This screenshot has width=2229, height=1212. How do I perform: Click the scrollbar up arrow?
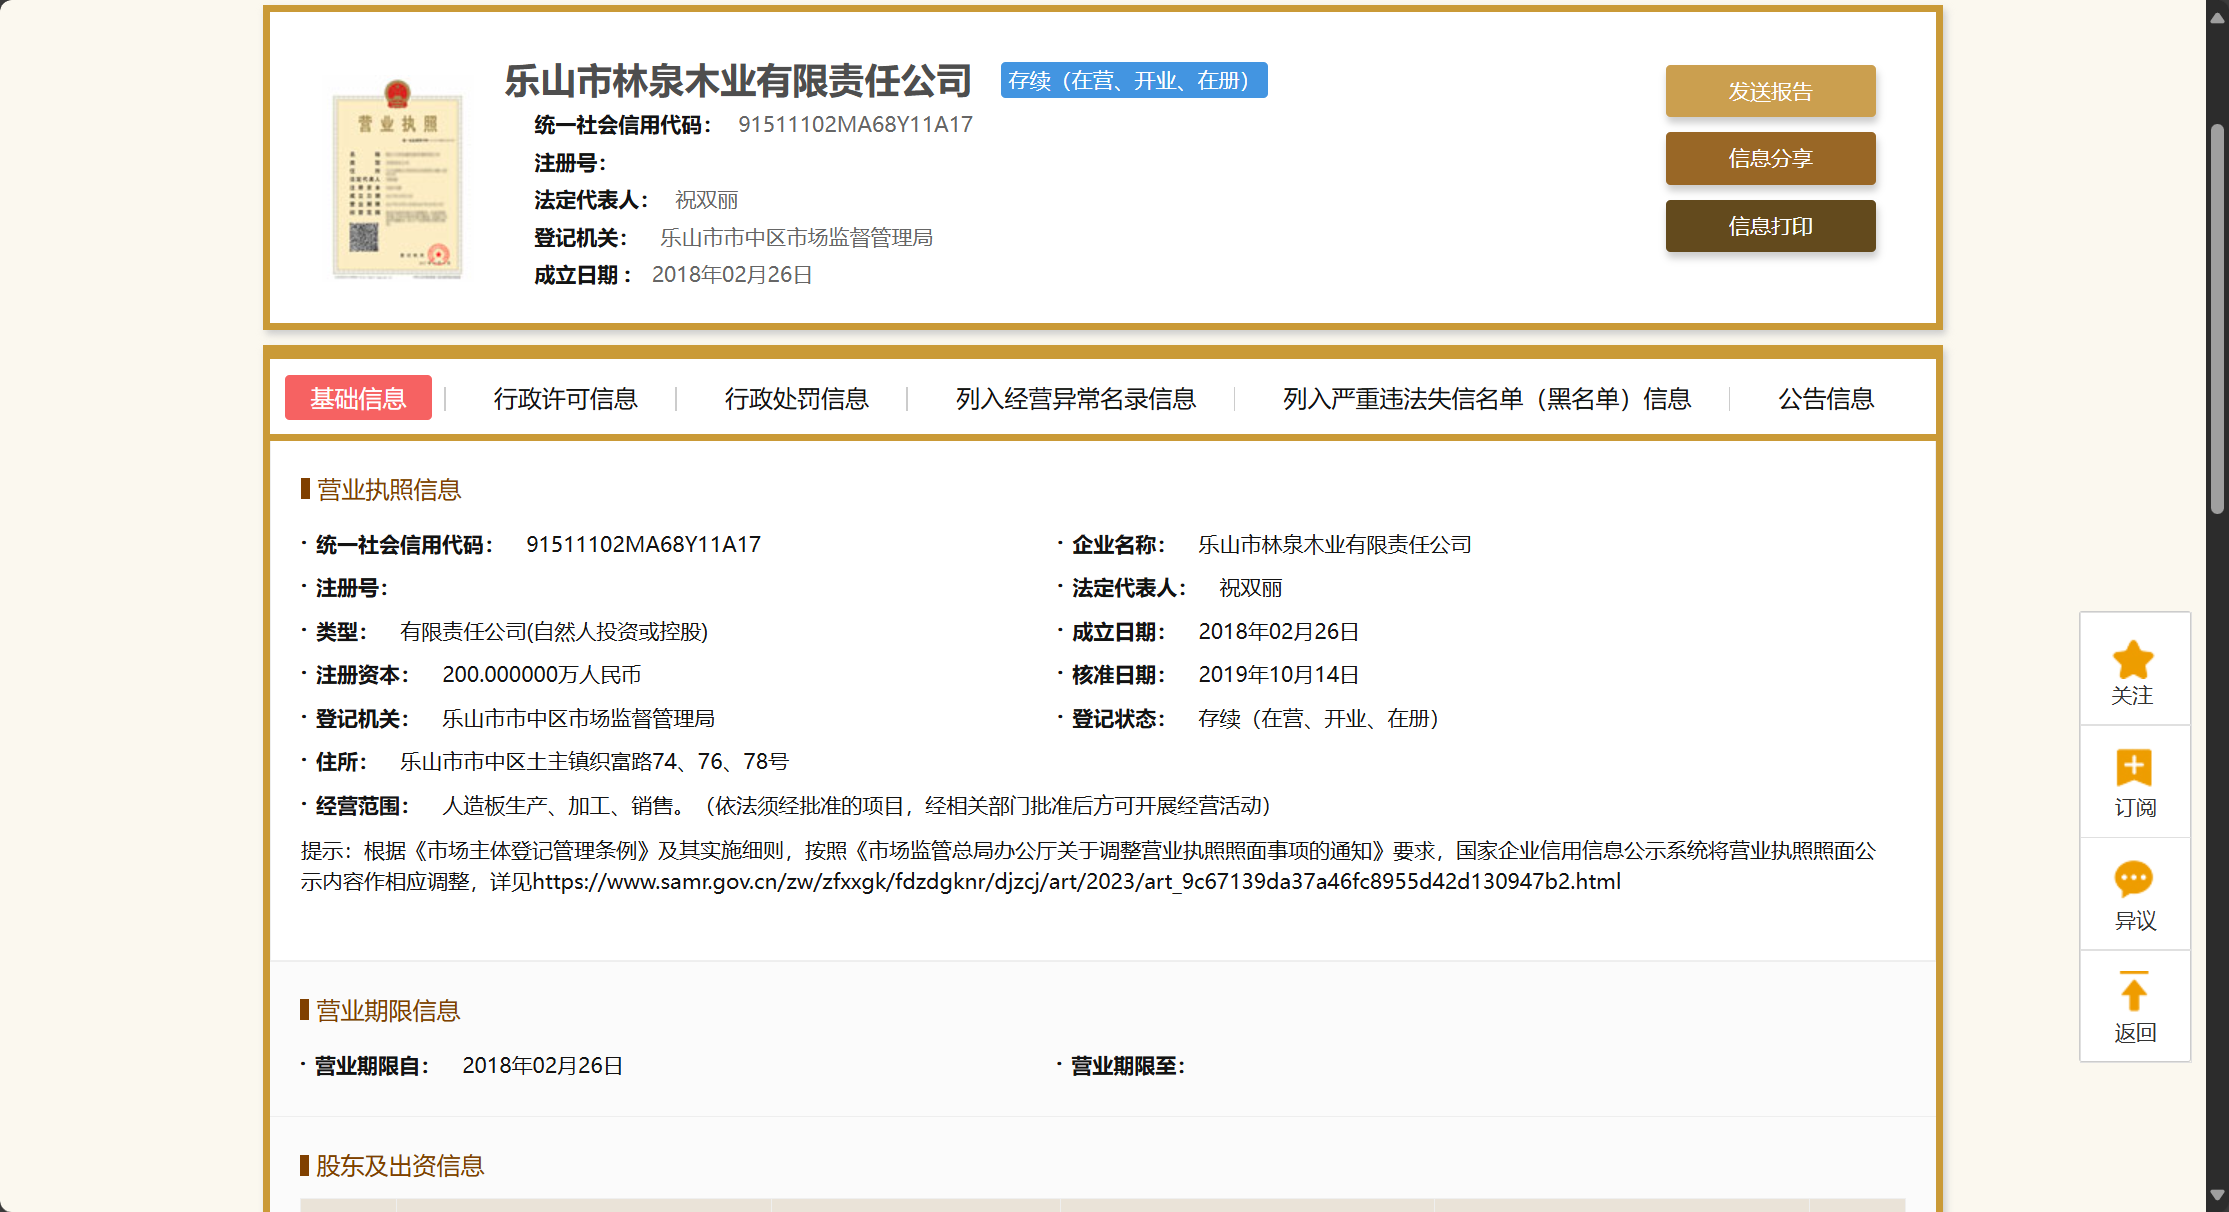click(x=2217, y=17)
